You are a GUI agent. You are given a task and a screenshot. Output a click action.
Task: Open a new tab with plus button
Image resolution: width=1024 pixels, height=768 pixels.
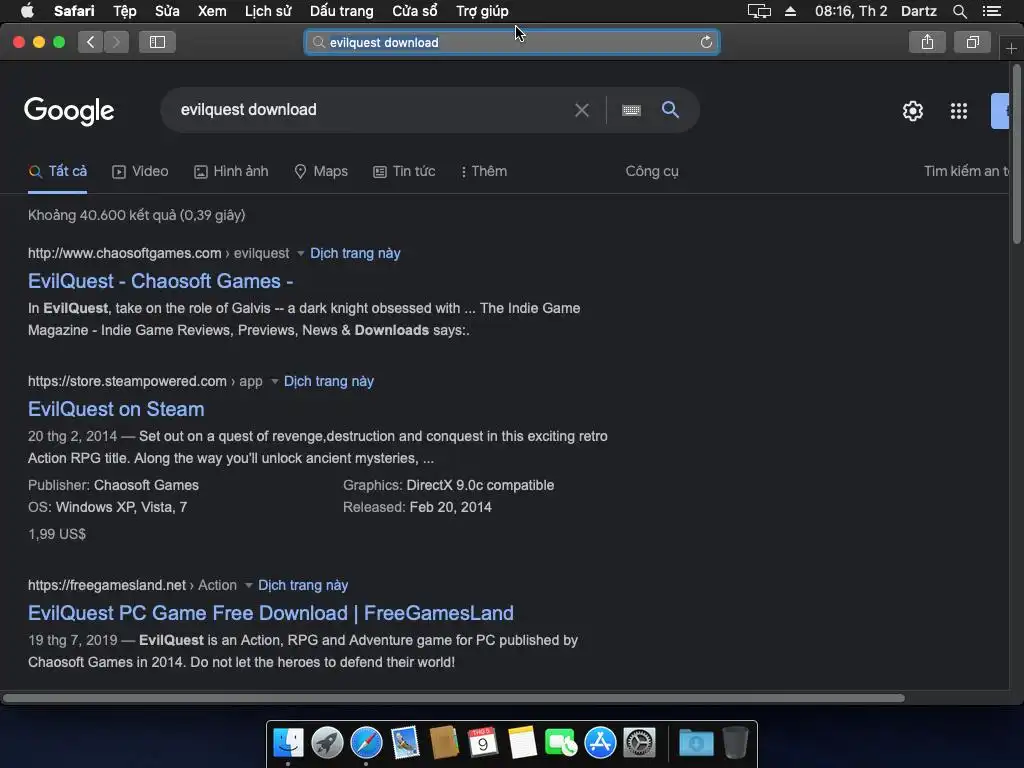click(x=1011, y=48)
